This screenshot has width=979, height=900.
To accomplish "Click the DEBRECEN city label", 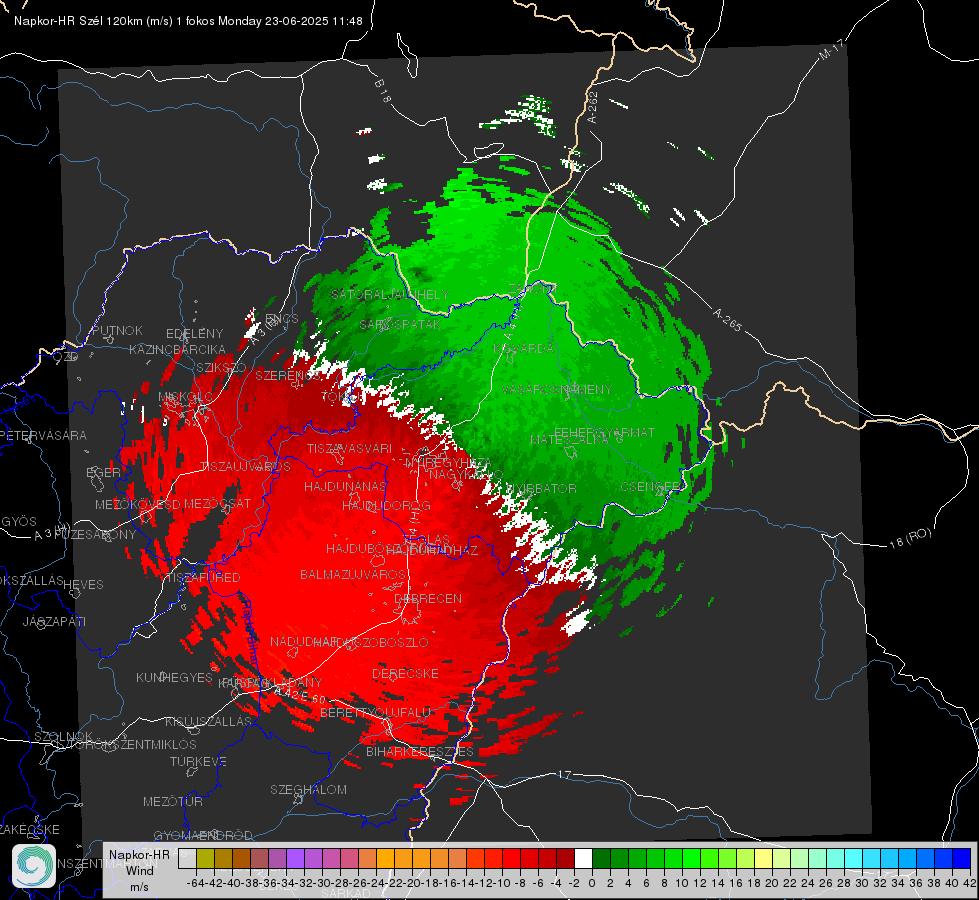I will point(428,598).
